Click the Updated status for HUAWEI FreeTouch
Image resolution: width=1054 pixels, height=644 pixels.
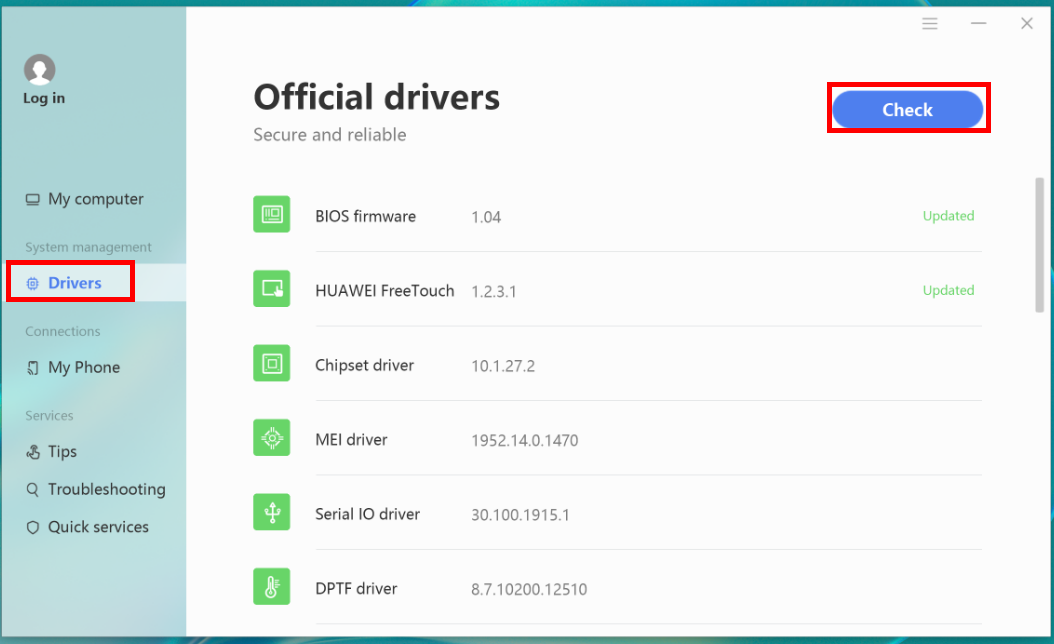[948, 290]
